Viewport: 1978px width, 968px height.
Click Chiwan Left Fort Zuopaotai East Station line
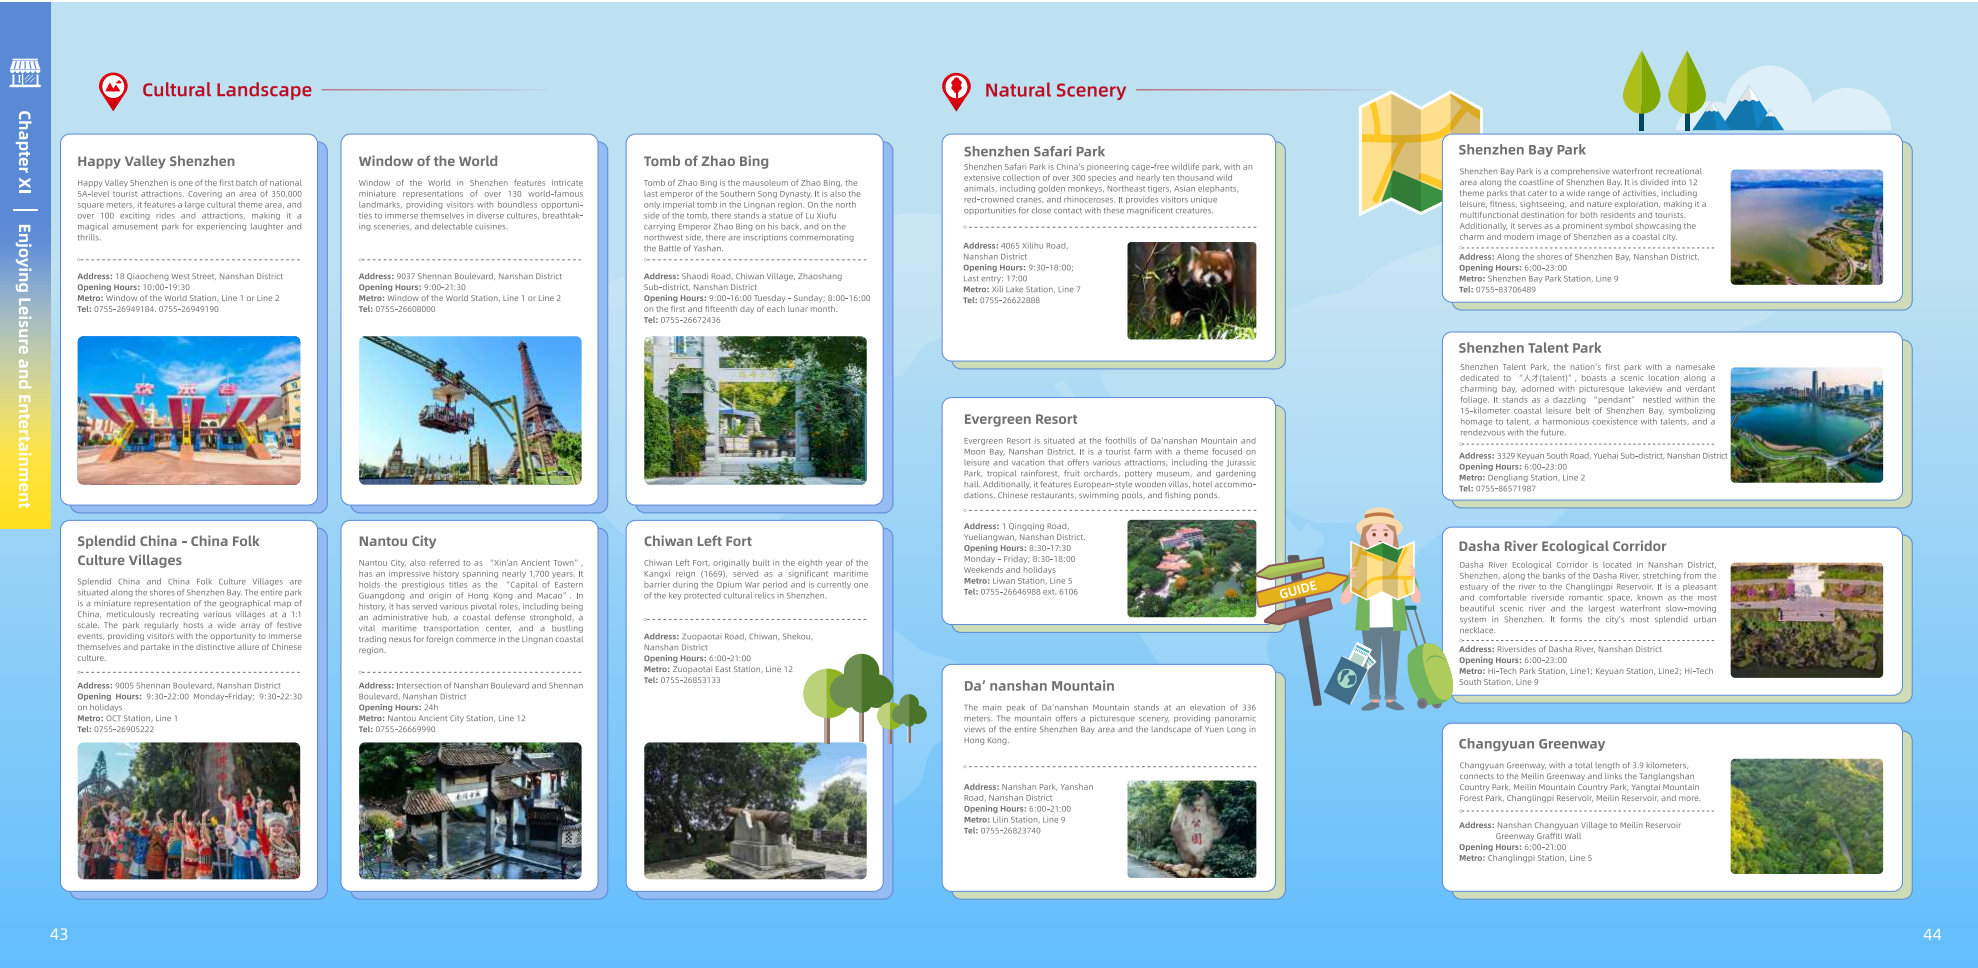click(x=718, y=669)
